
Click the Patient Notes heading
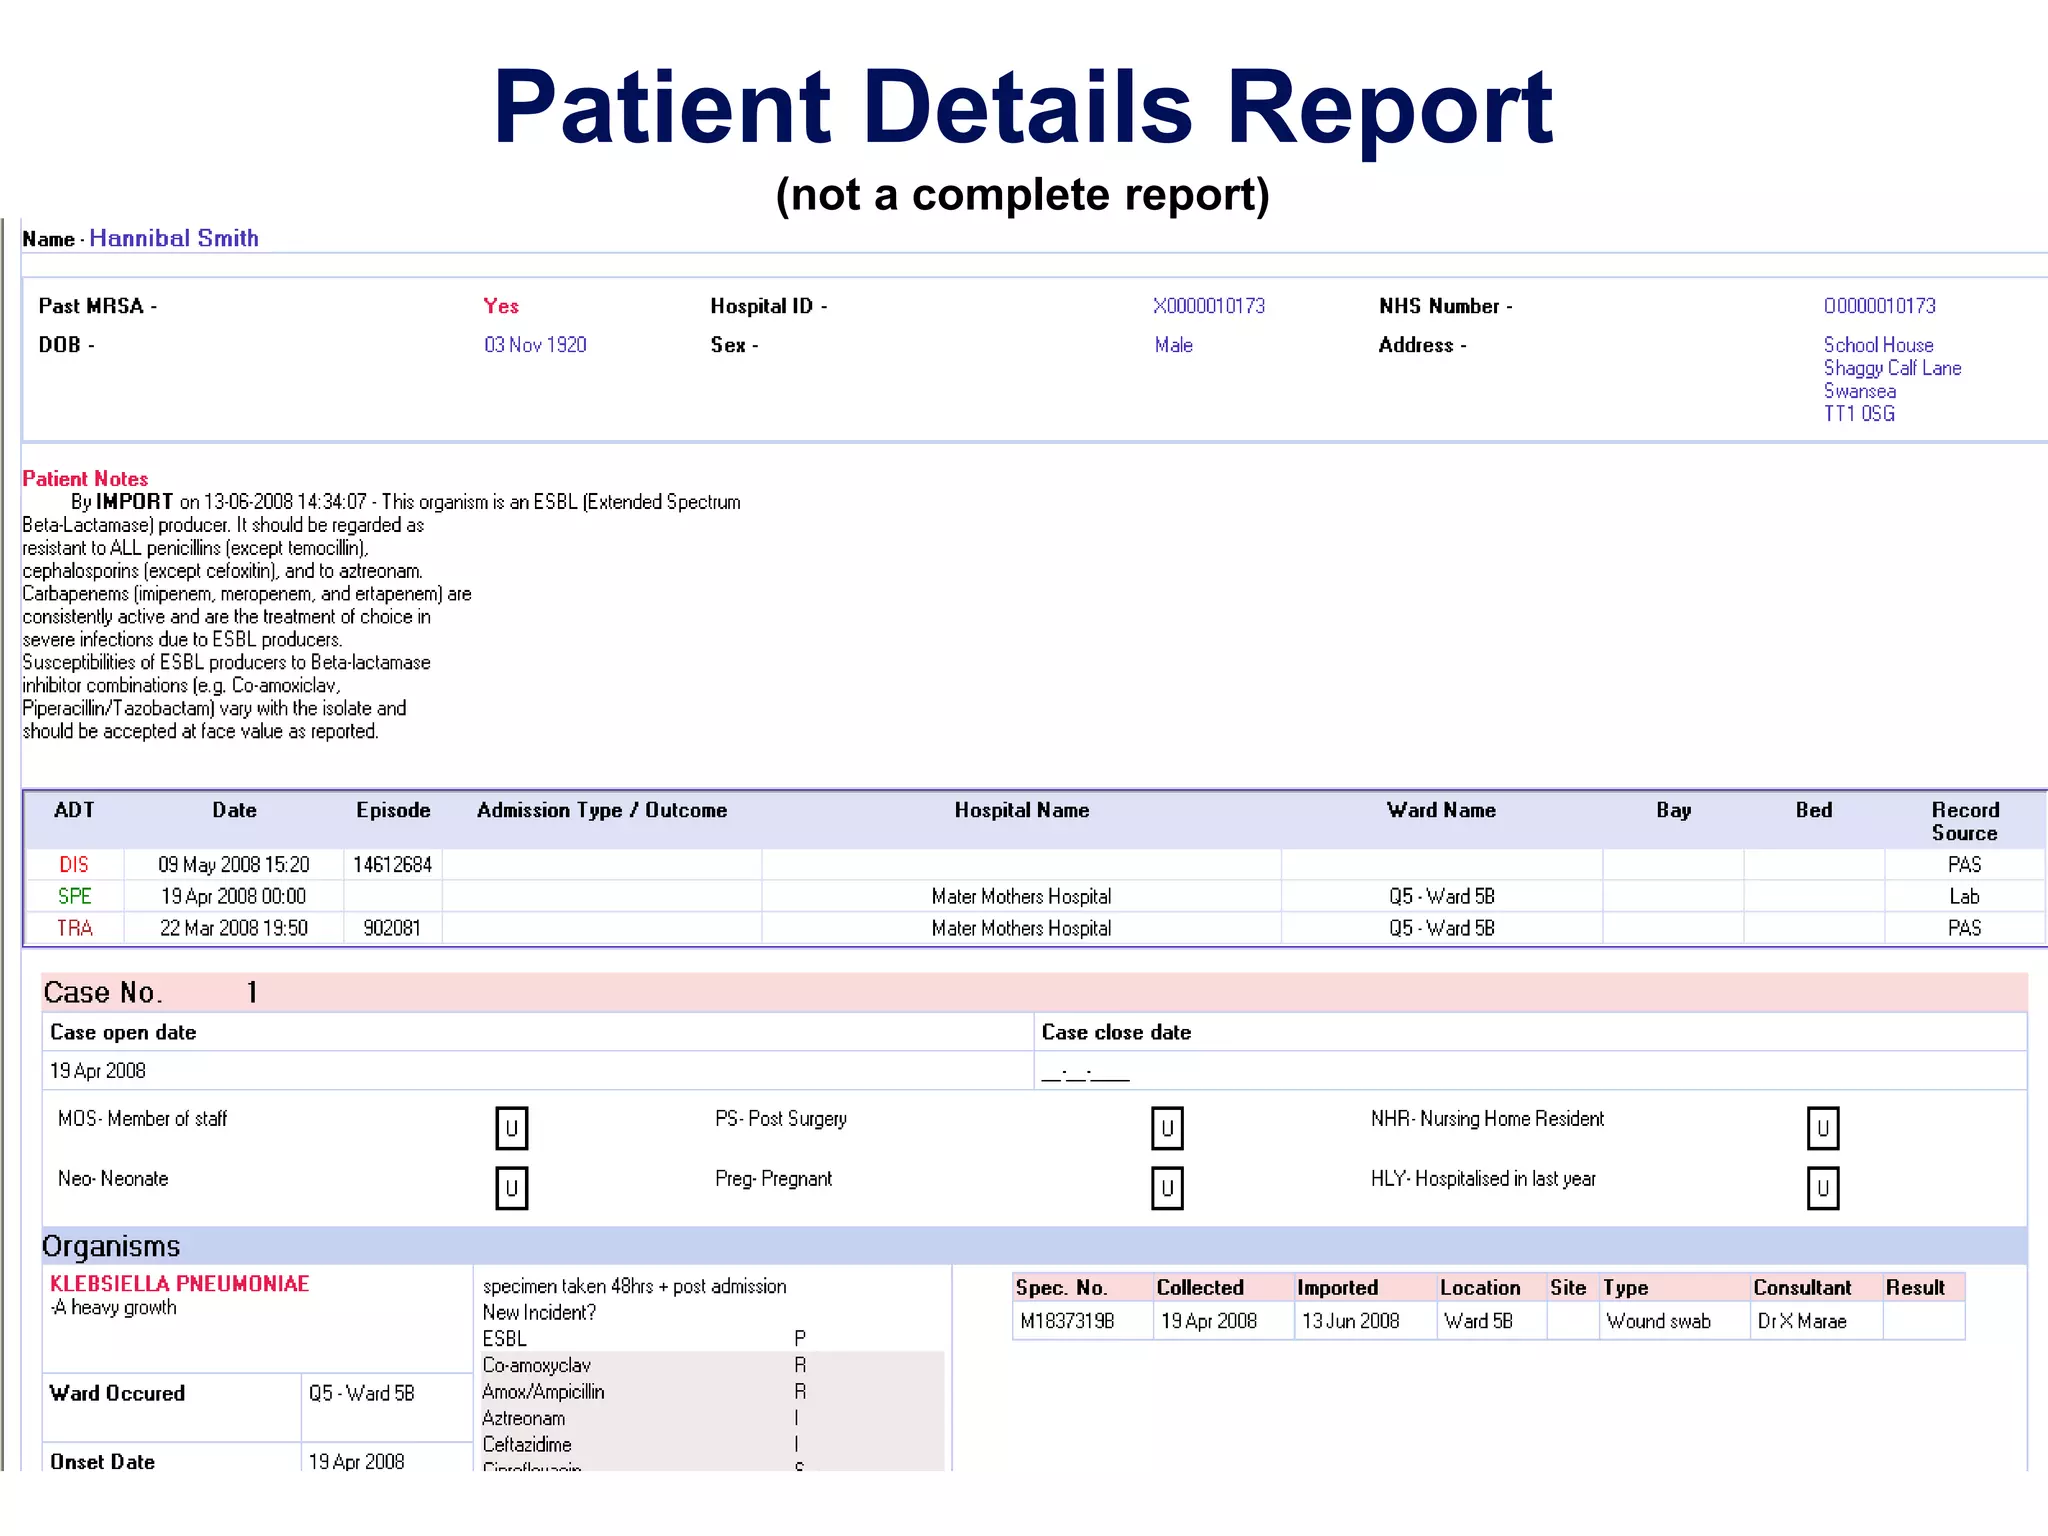pyautogui.click(x=85, y=479)
